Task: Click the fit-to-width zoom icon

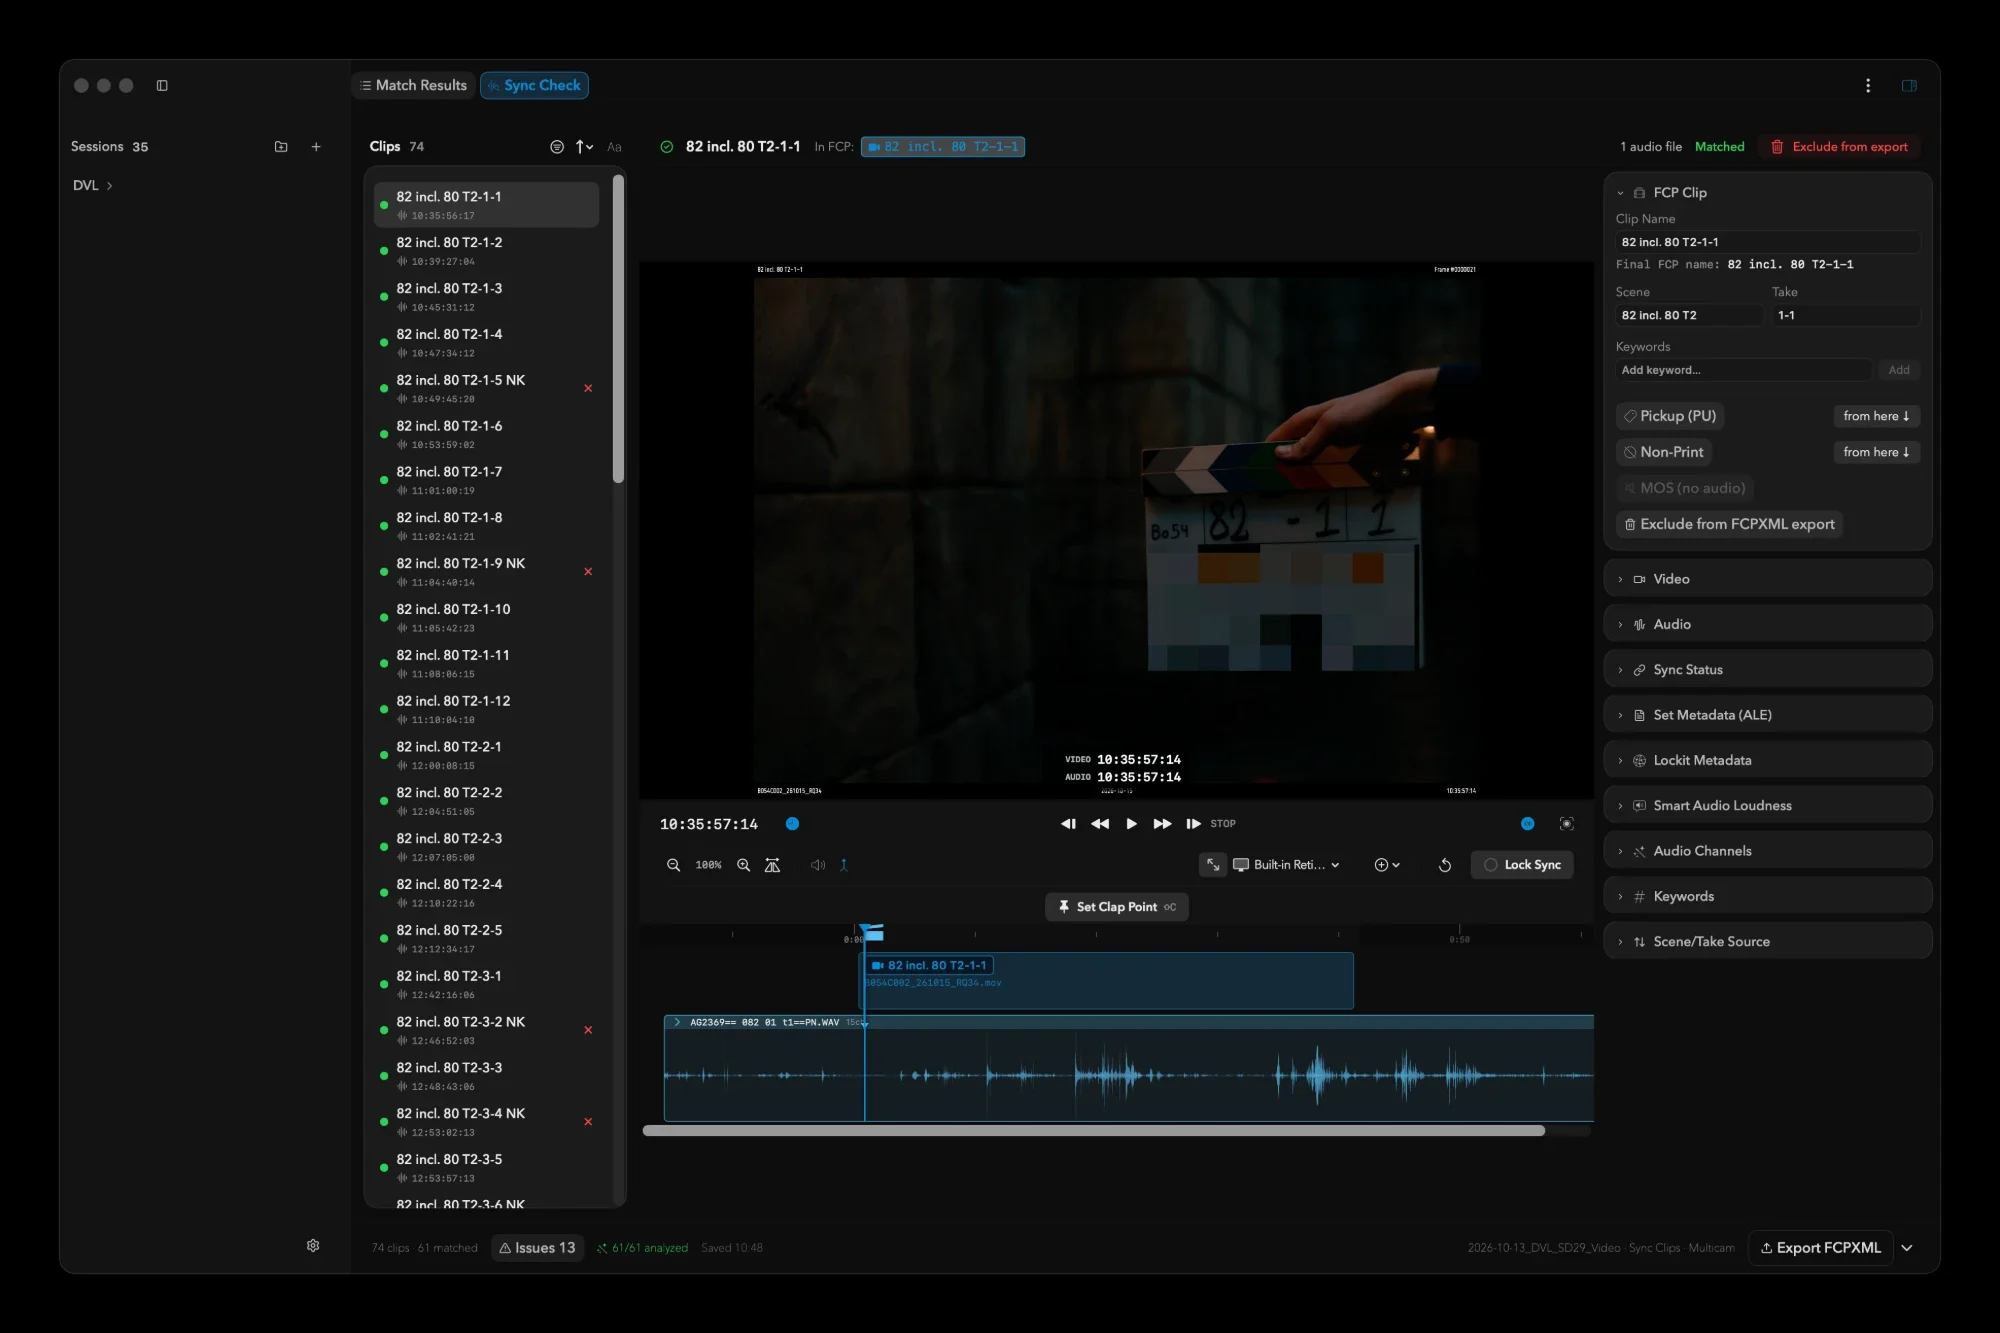Action: tap(772, 865)
